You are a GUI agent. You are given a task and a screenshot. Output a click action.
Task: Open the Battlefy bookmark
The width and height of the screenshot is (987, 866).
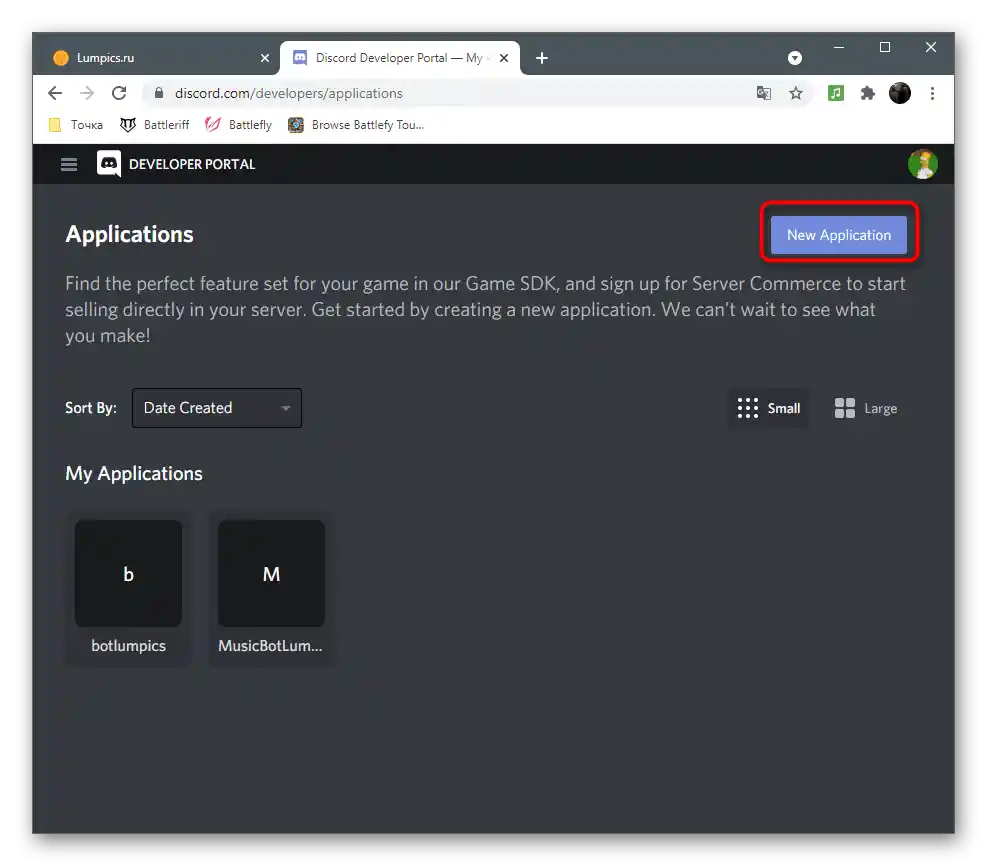point(239,125)
